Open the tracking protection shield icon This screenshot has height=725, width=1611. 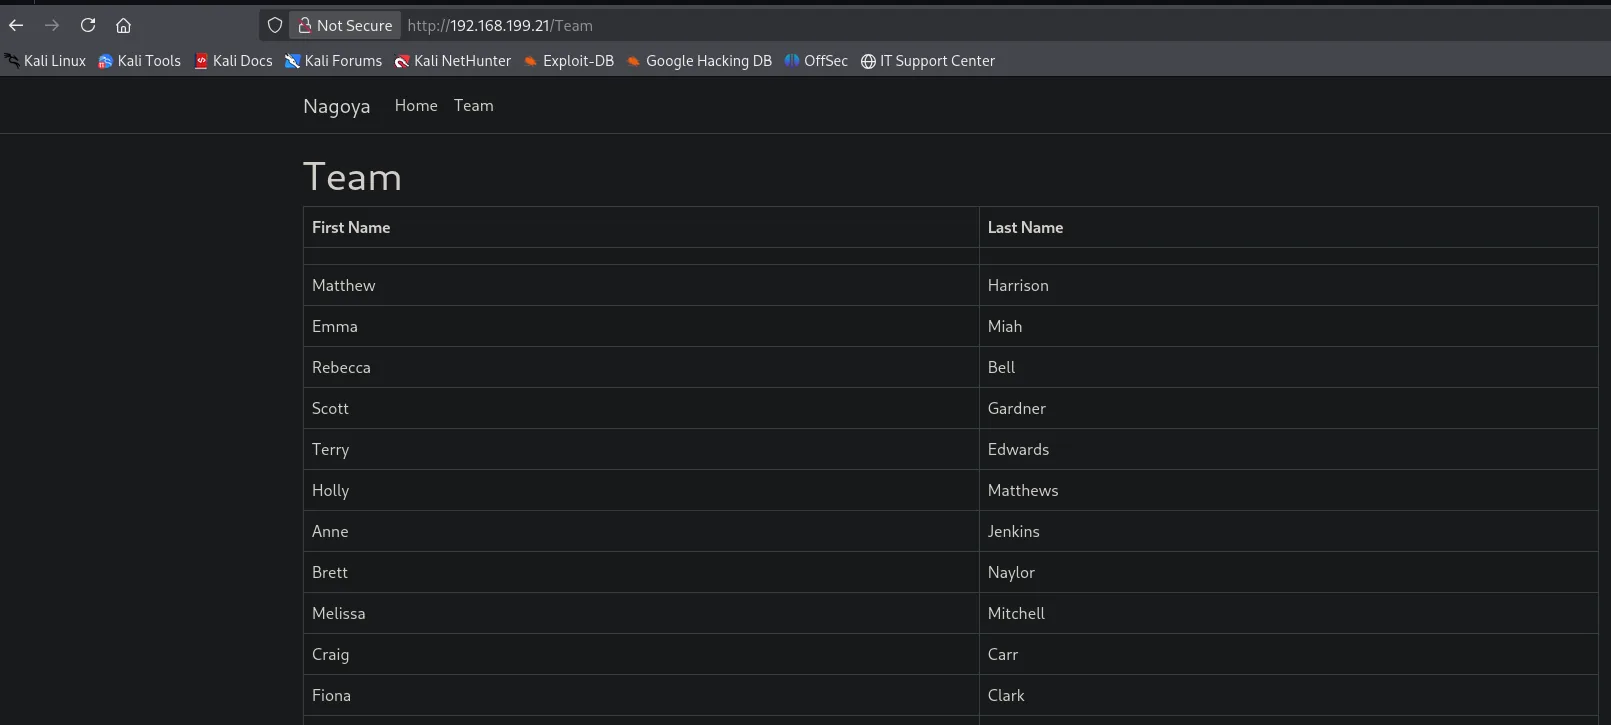pos(275,25)
